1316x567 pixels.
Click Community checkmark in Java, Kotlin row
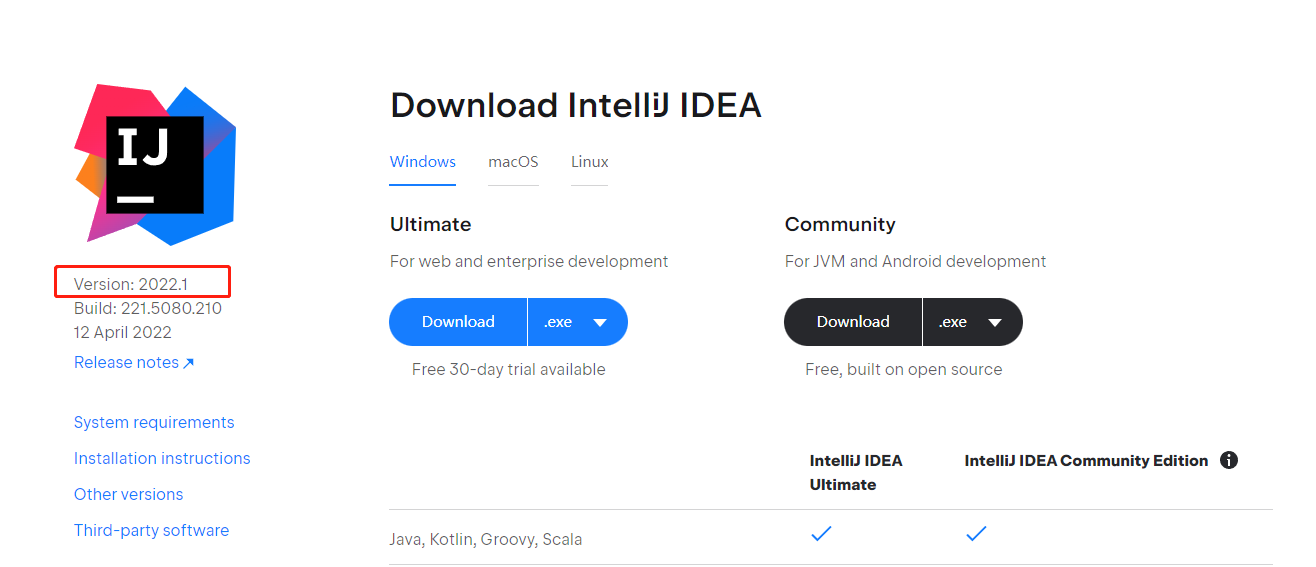pyautogui.click(x=976, y=535)
